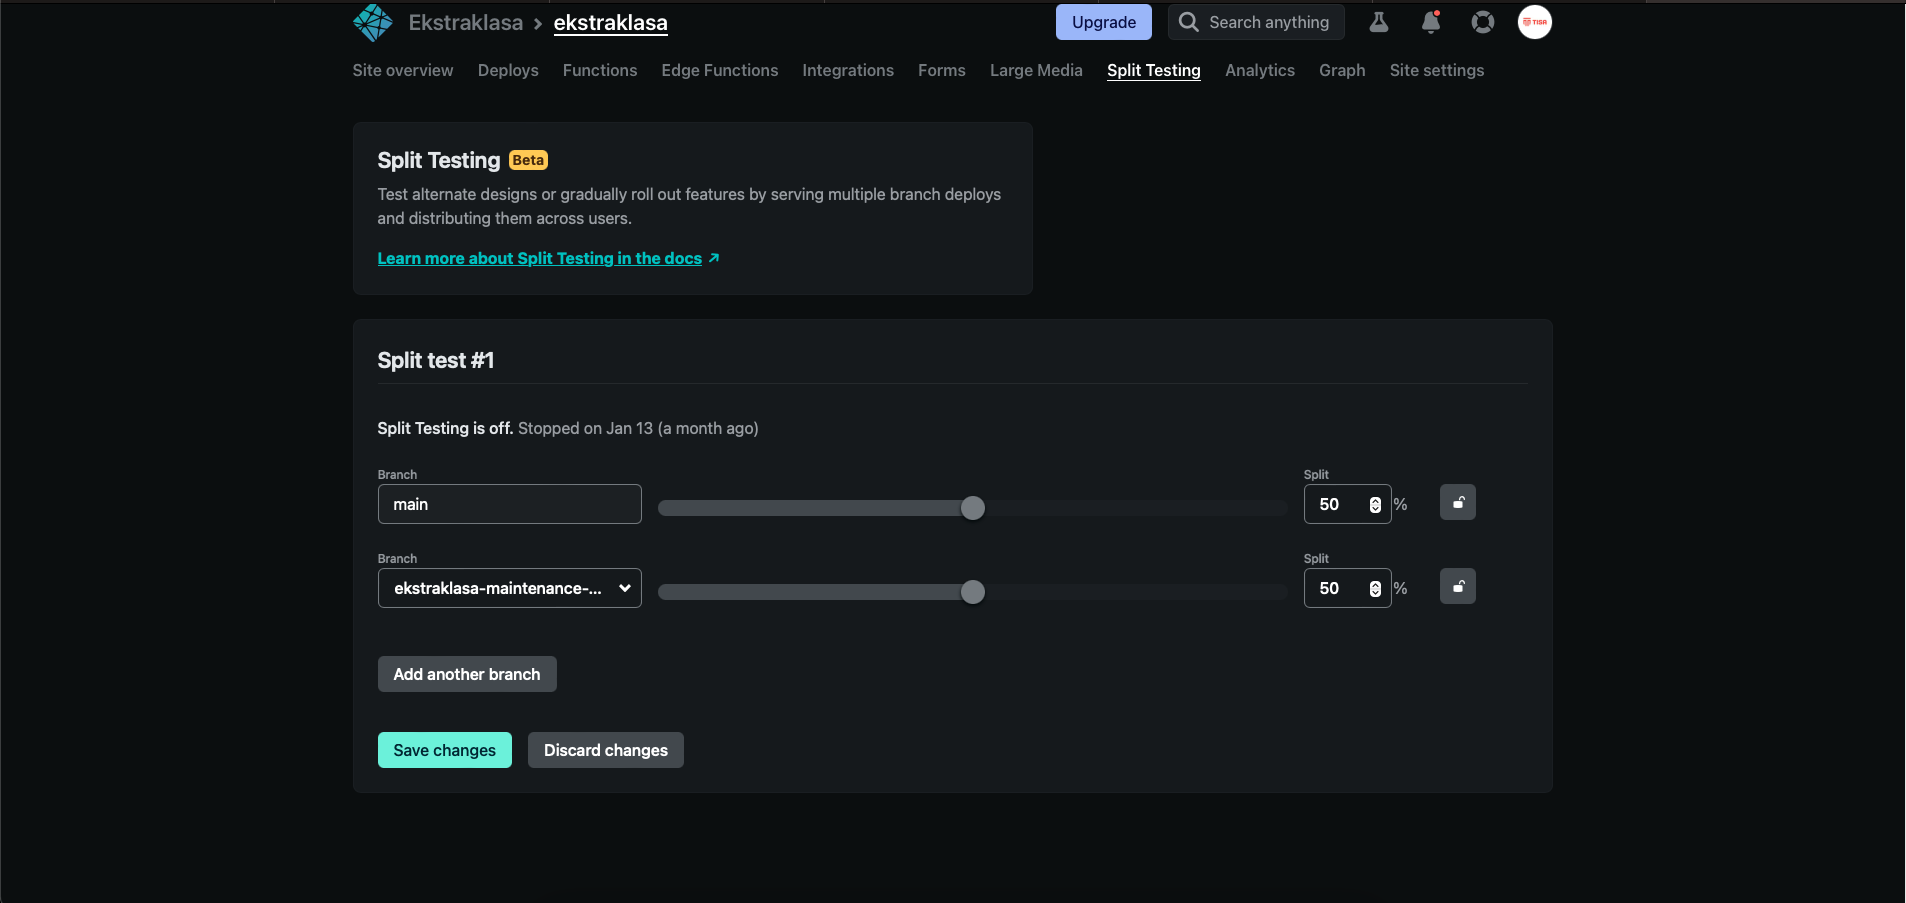This screenshot has width=1906, height=903.
Task: Open the notifications bell
Action: coord(1431,22)
